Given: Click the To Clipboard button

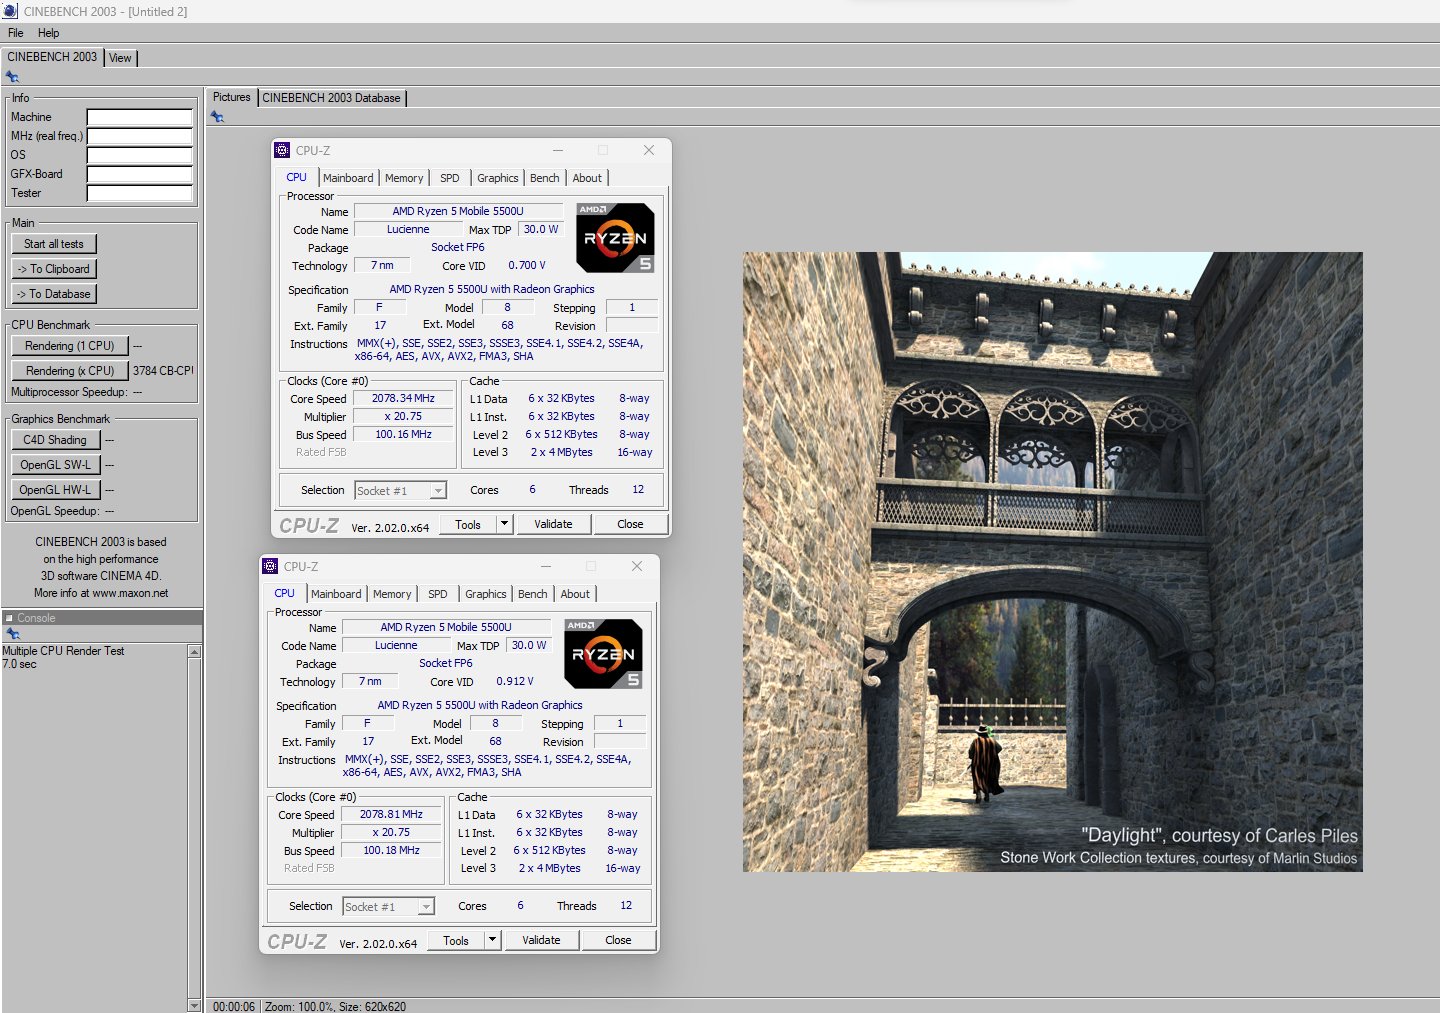Looking at the screenshot, I should point(54,269).
